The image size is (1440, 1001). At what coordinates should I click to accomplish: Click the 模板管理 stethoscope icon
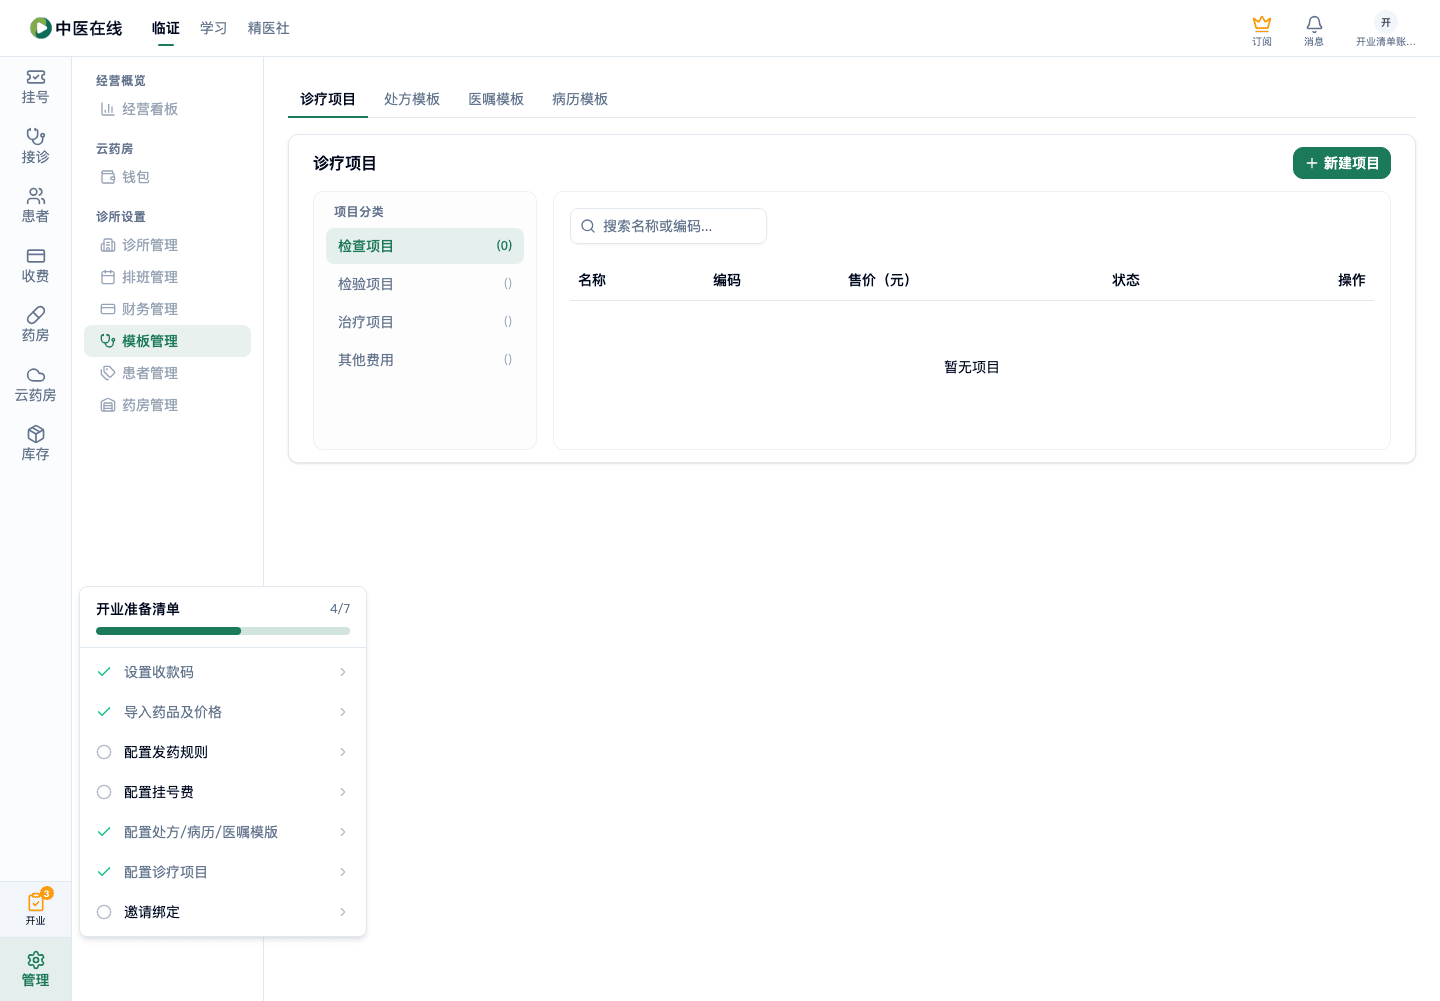pos(108,341)
